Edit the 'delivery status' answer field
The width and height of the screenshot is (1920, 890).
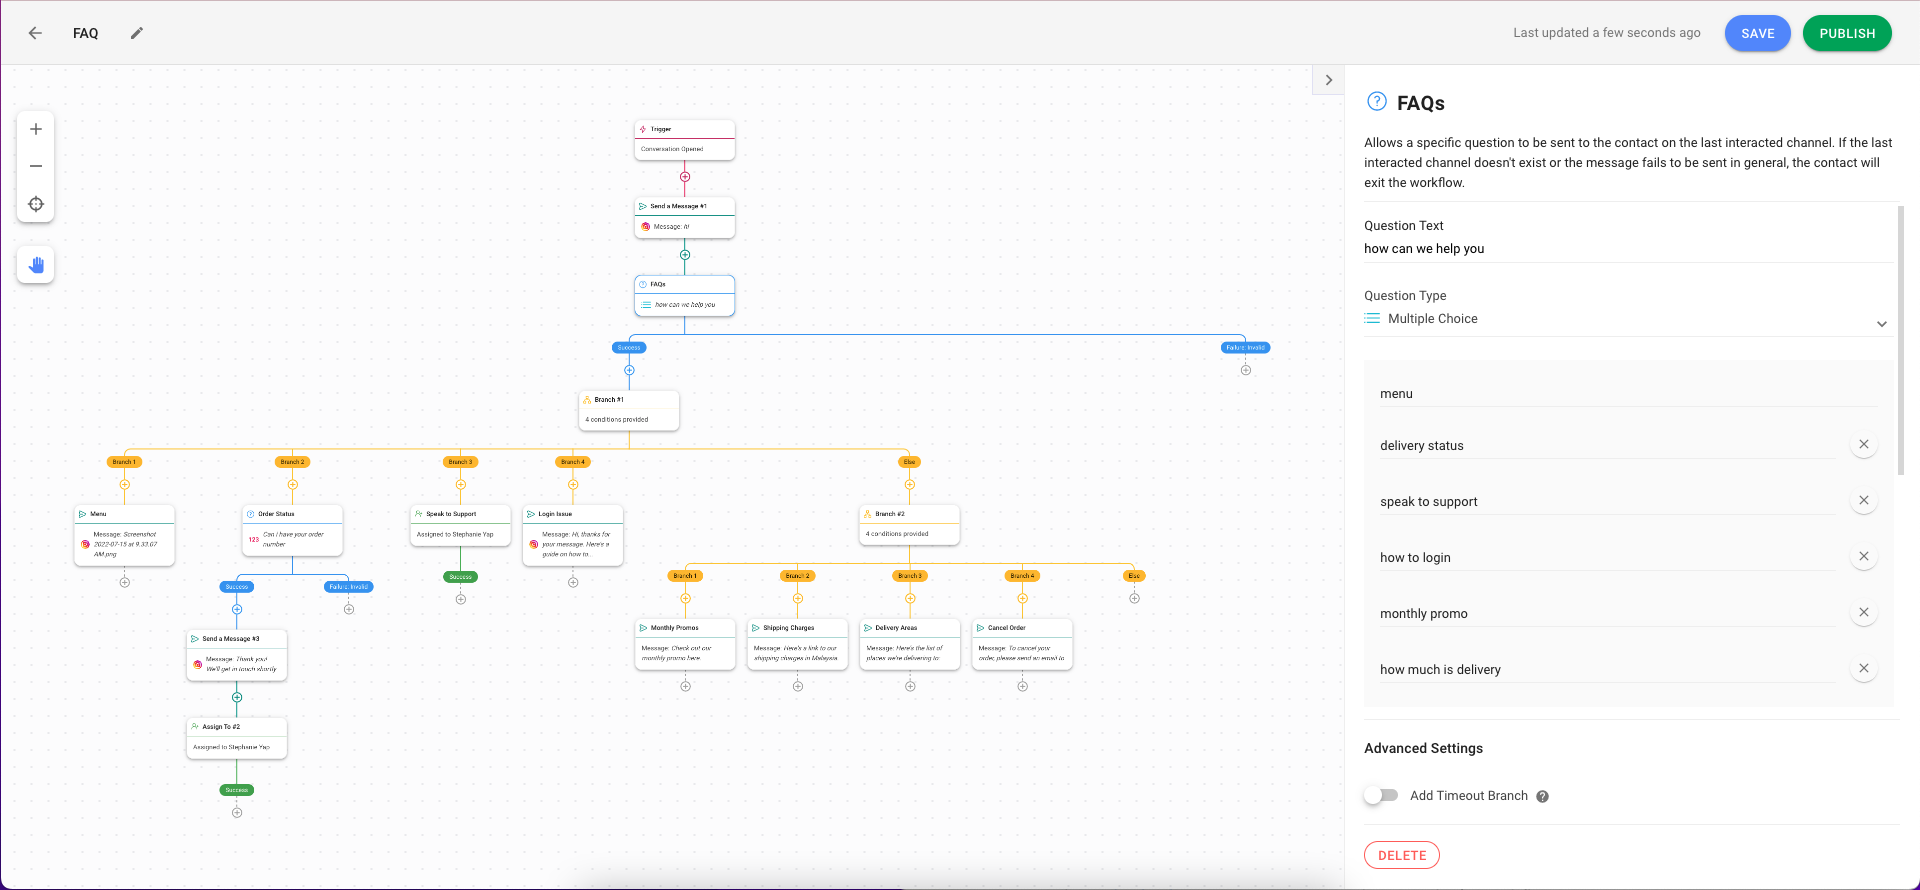(1607, 446)
